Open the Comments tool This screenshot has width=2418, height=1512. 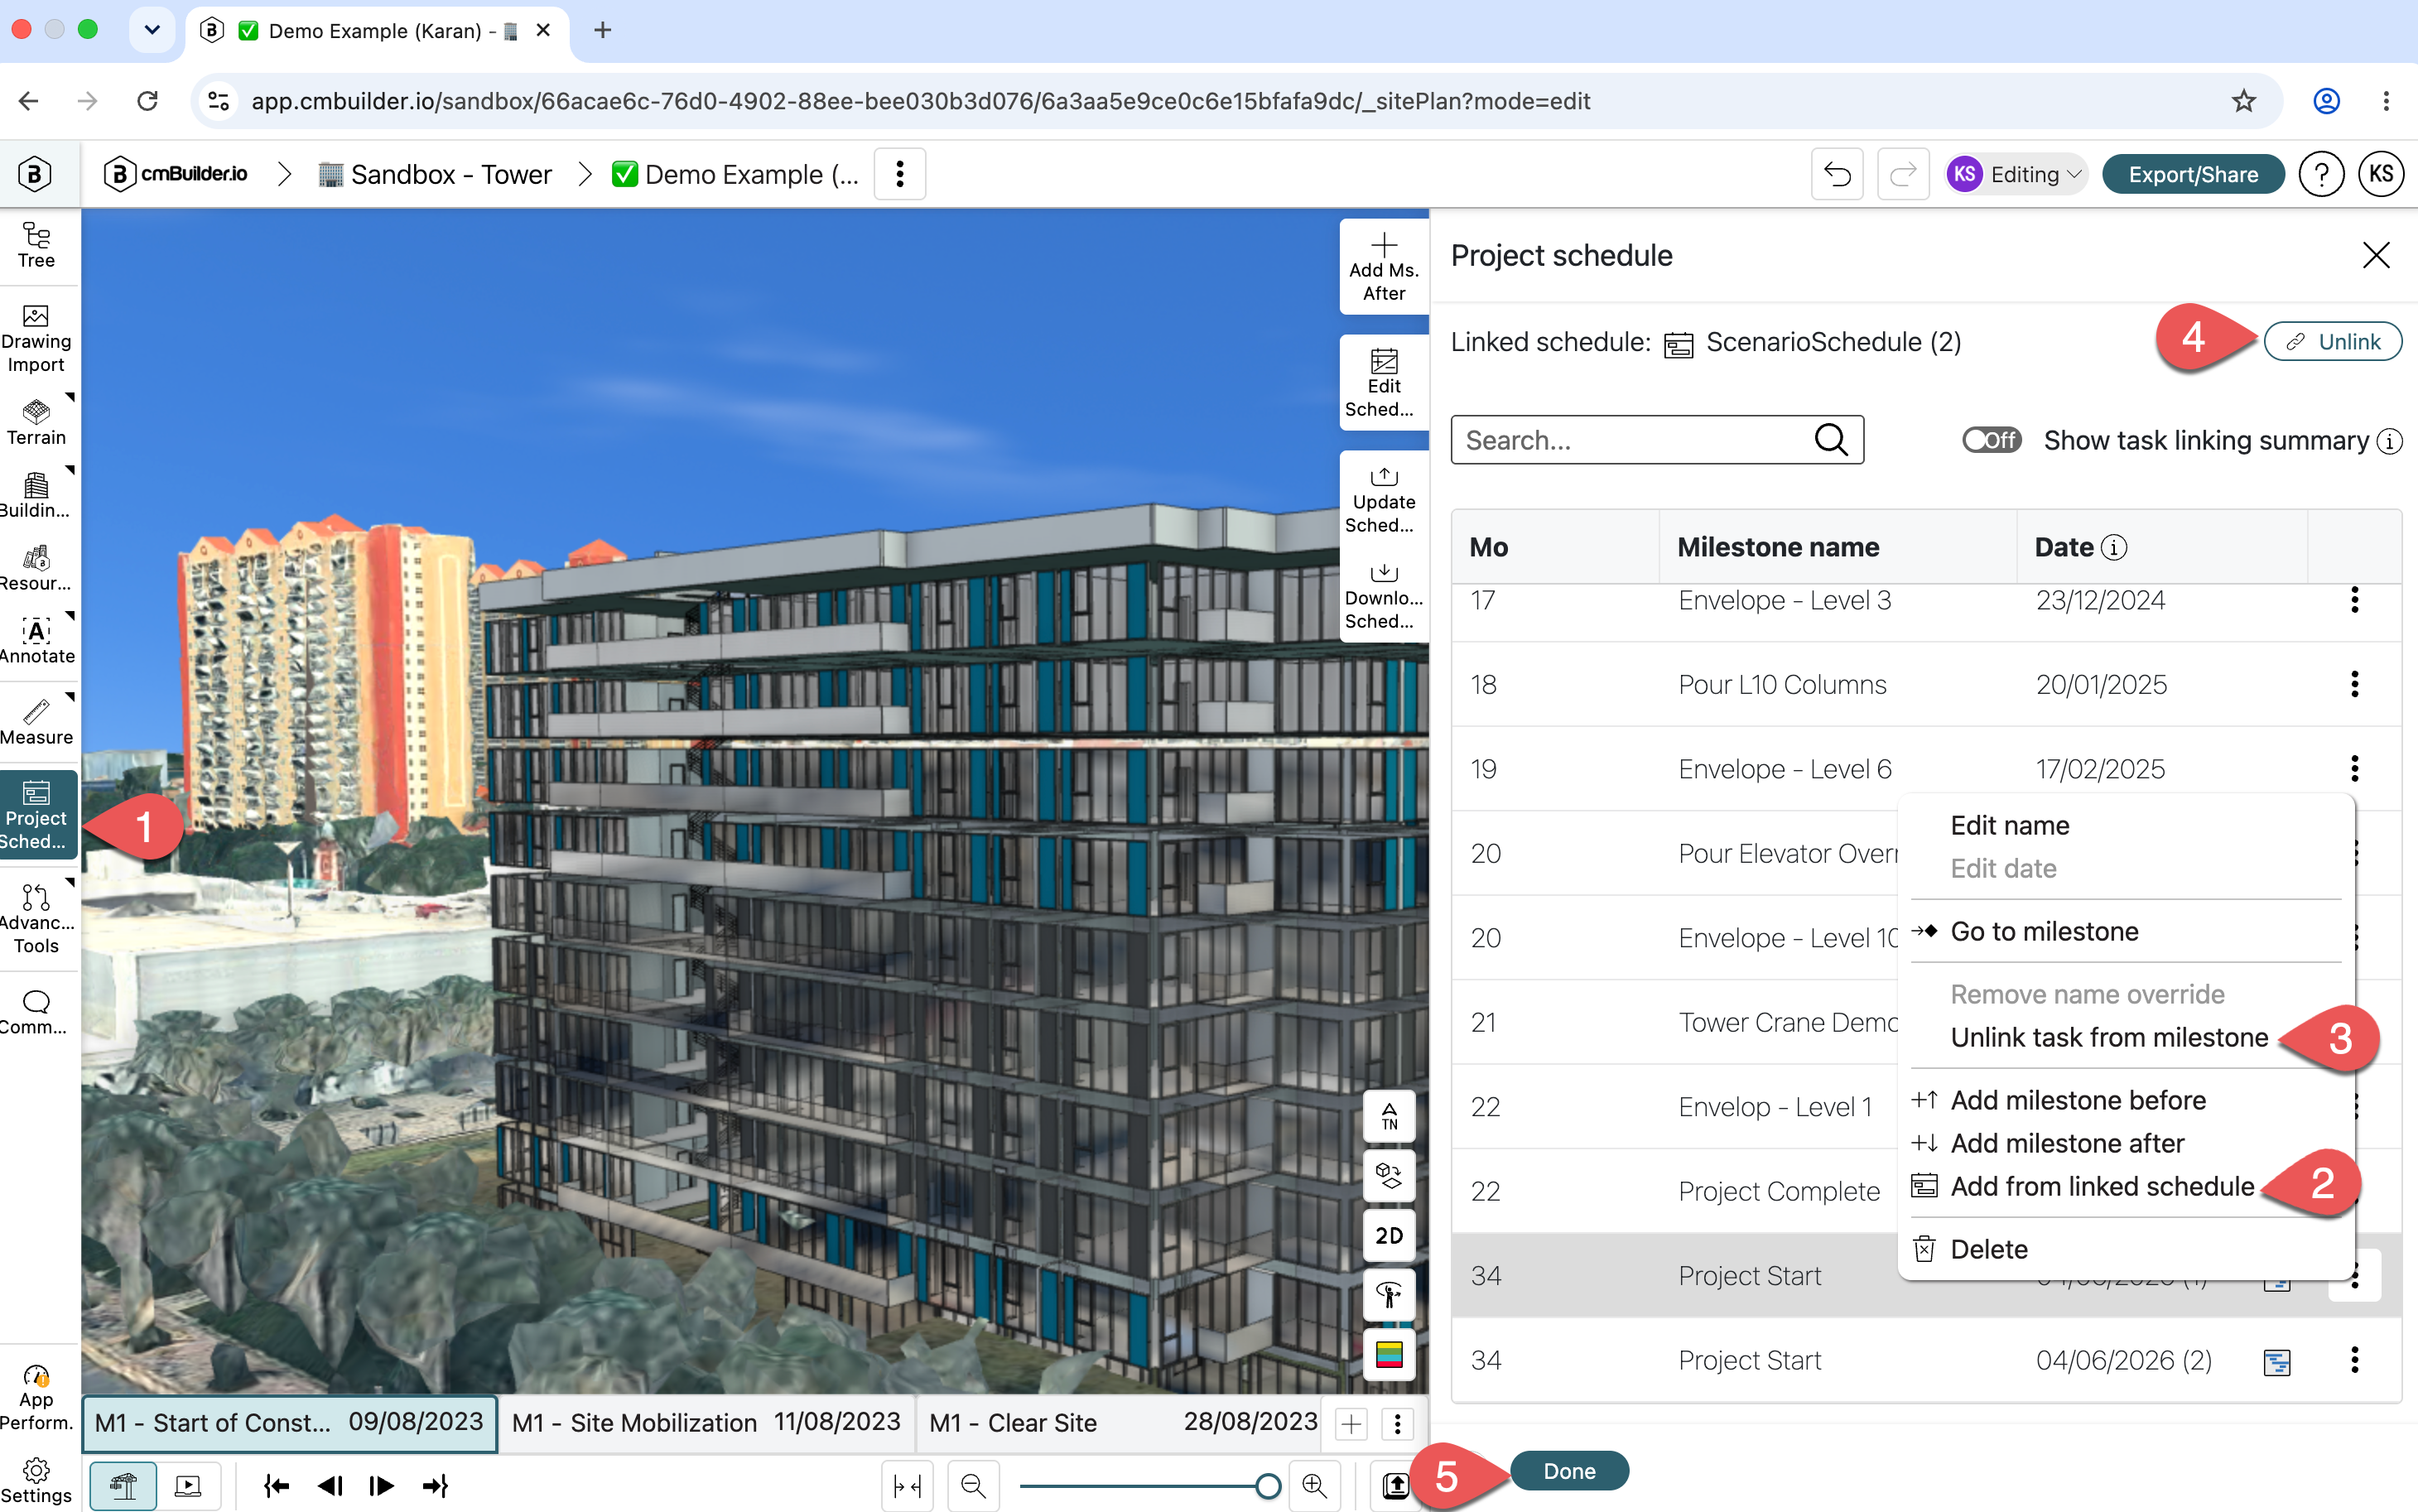tap(36, 1013)
